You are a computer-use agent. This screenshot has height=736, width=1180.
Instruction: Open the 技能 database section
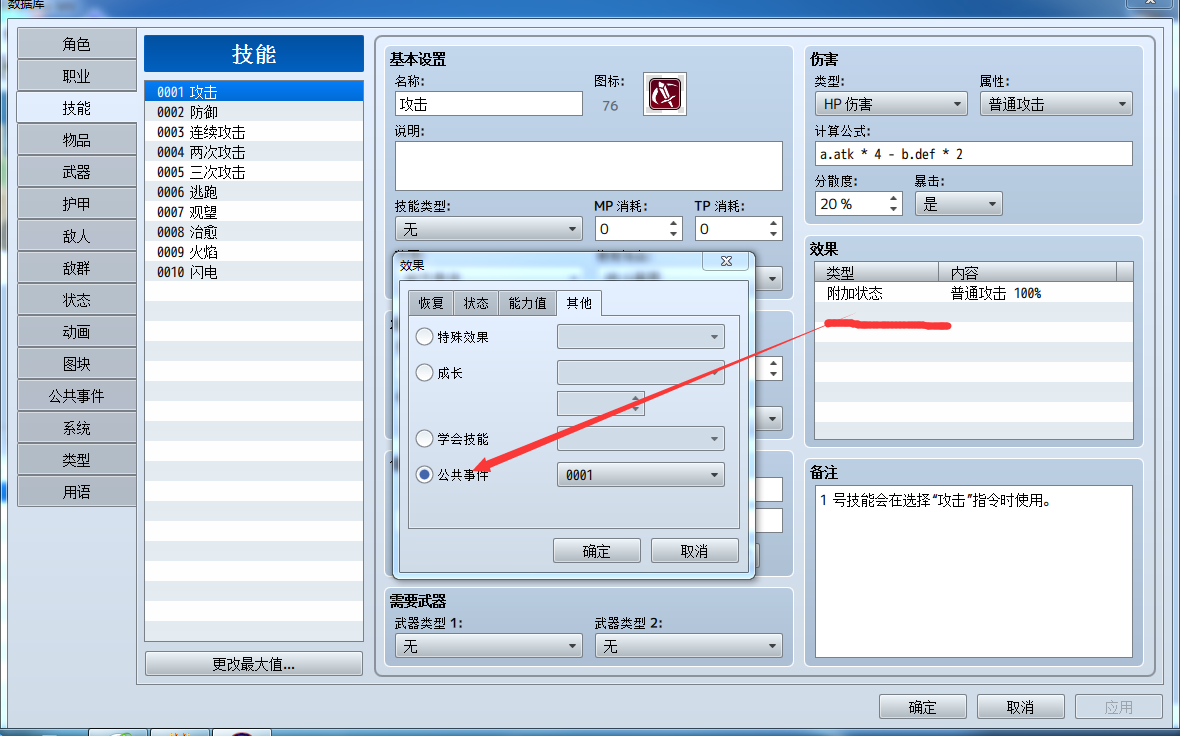click(x=77, y=108)
